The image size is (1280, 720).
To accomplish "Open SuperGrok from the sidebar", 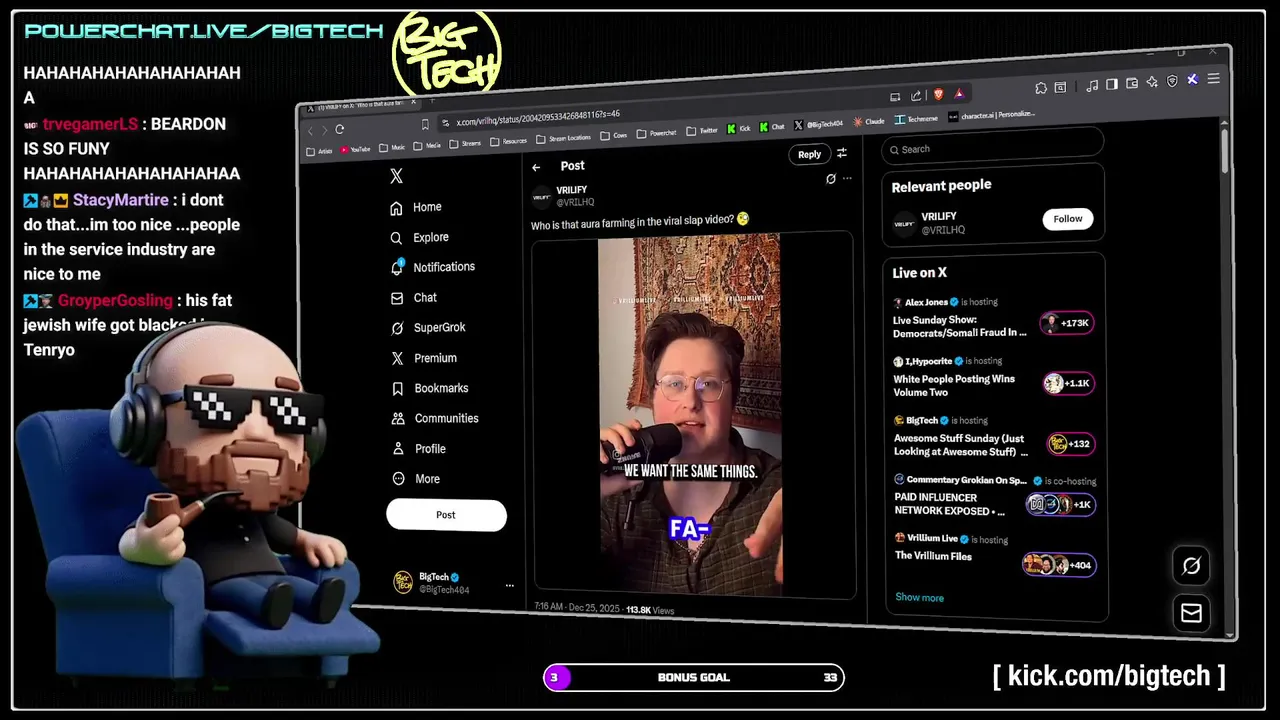I will 428,327.
